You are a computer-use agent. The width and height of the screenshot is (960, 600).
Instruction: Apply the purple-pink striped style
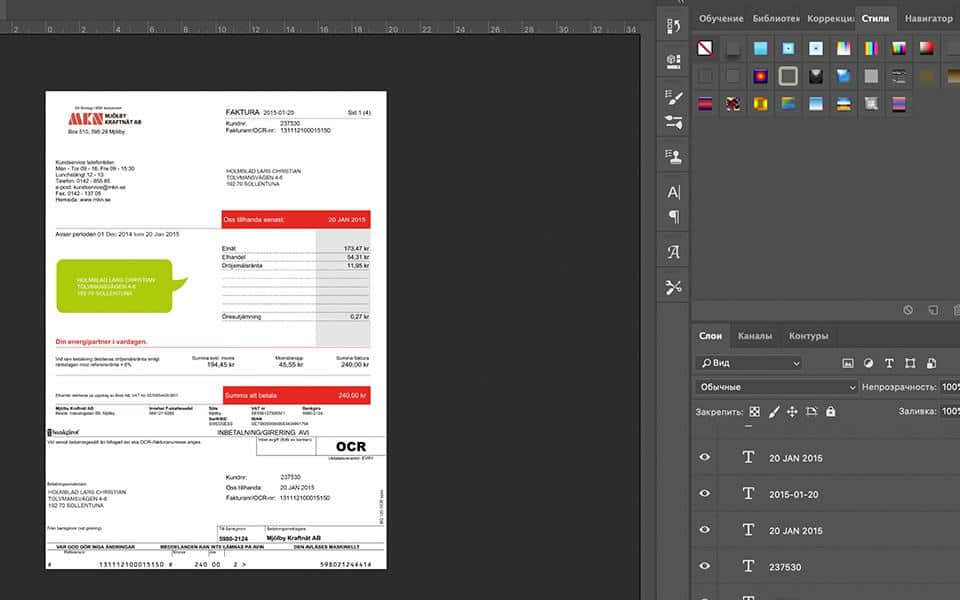(899, 104)
